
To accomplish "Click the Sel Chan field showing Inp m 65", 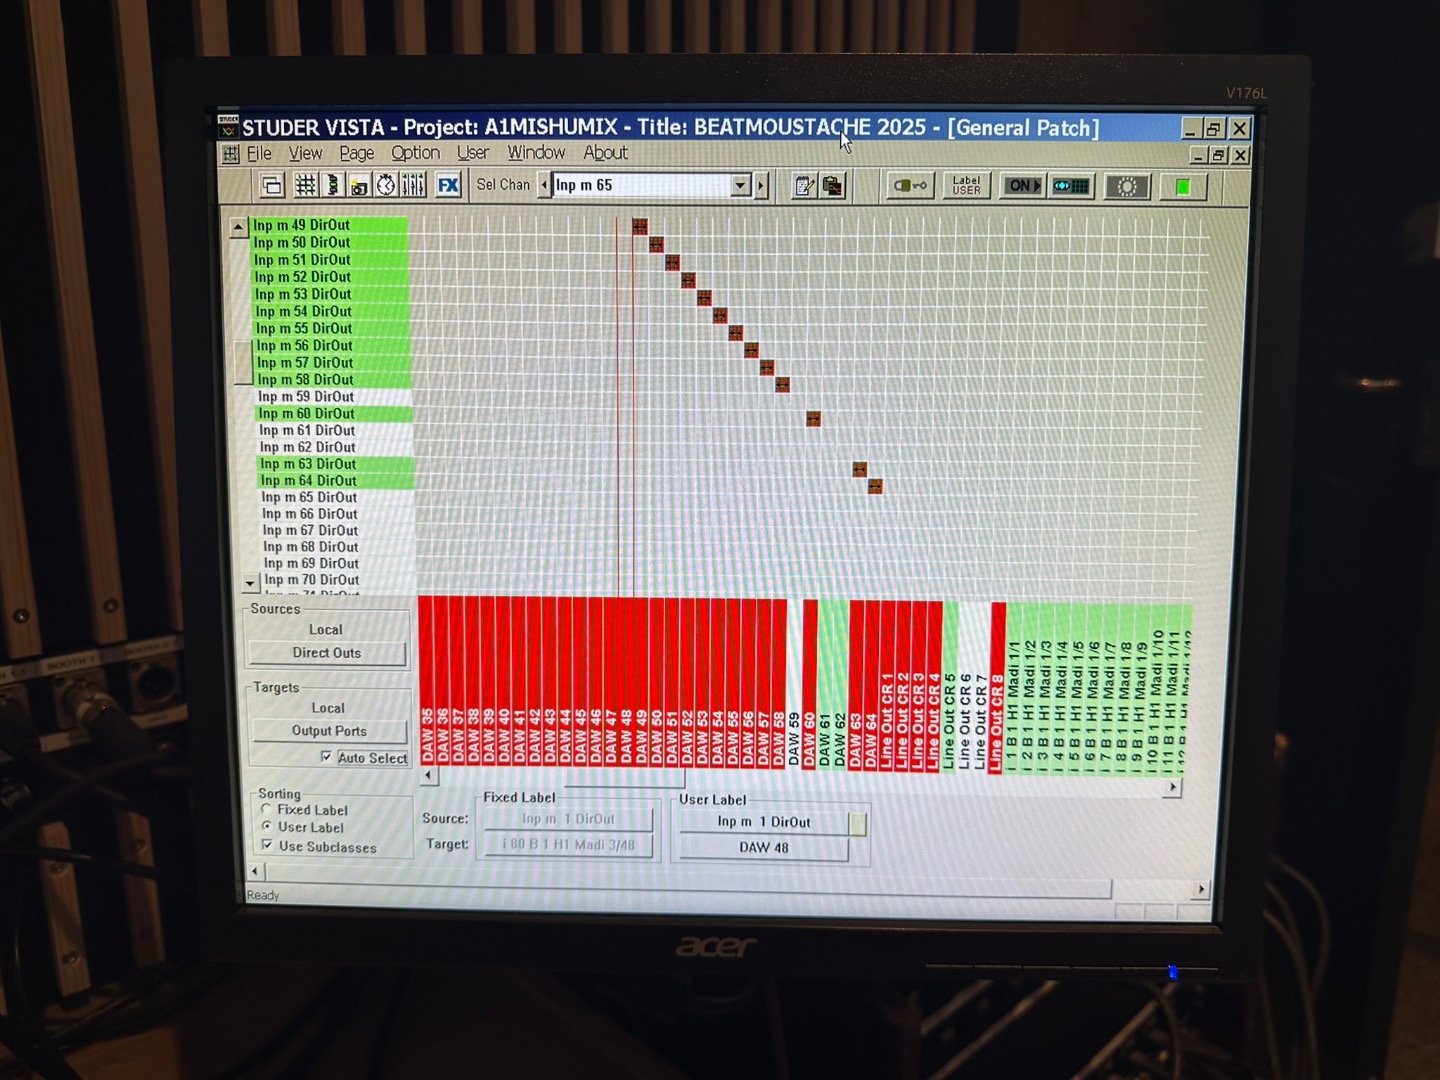I will click(x=641, y=185).
